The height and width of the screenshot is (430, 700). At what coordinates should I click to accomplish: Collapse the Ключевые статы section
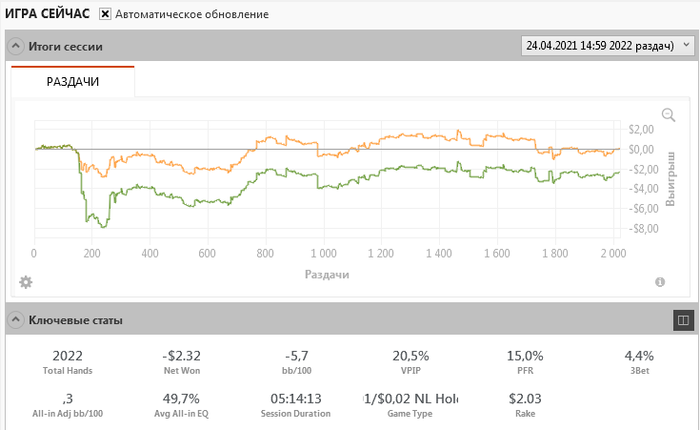coord(15,320)
